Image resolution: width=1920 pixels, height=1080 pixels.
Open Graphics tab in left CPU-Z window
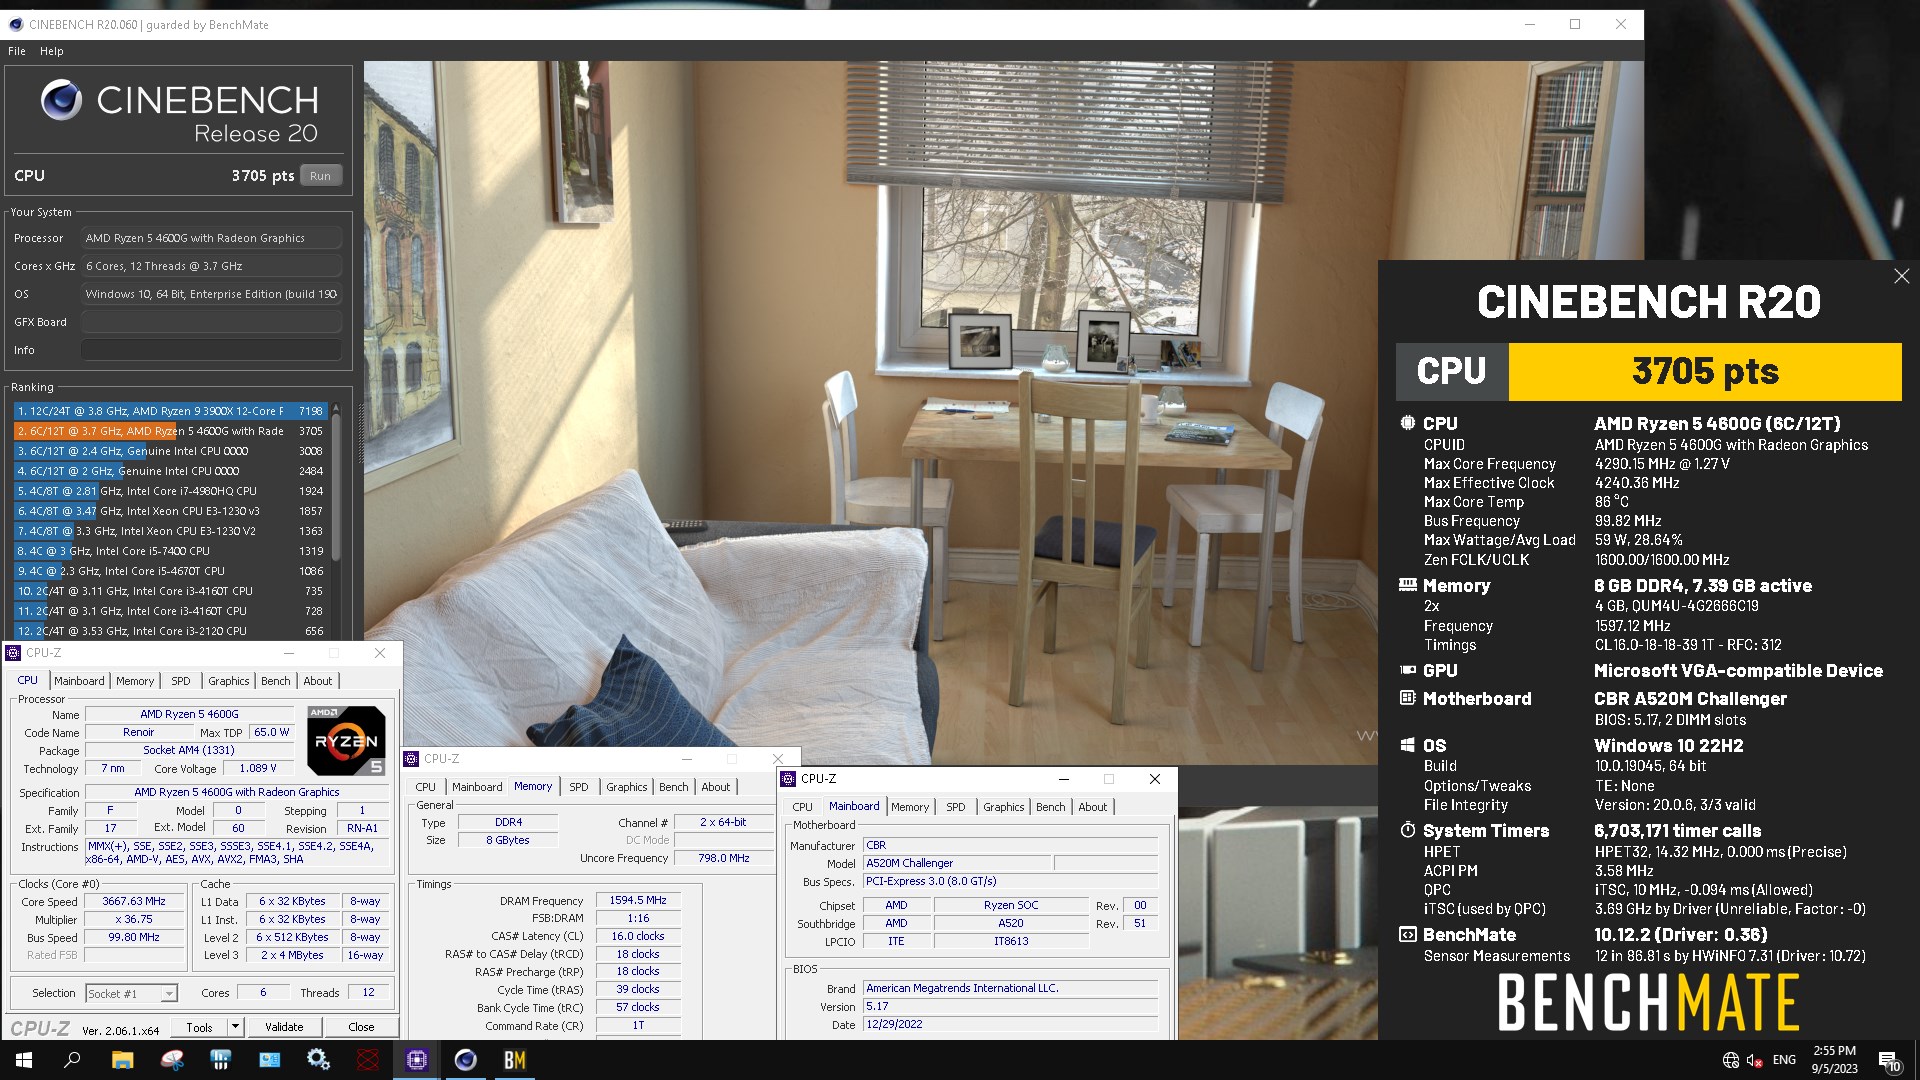[229, 681]
